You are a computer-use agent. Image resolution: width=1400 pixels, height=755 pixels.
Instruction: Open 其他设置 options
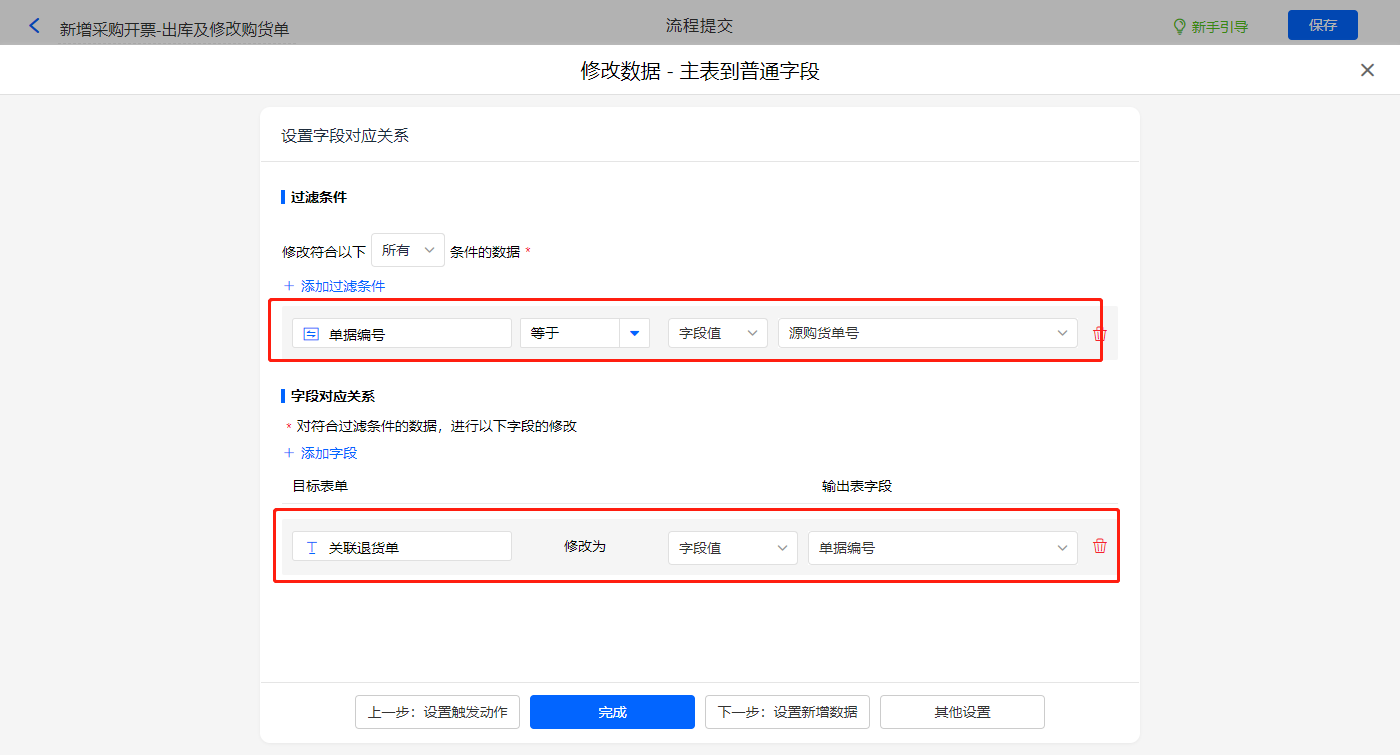tap(962, 712)
